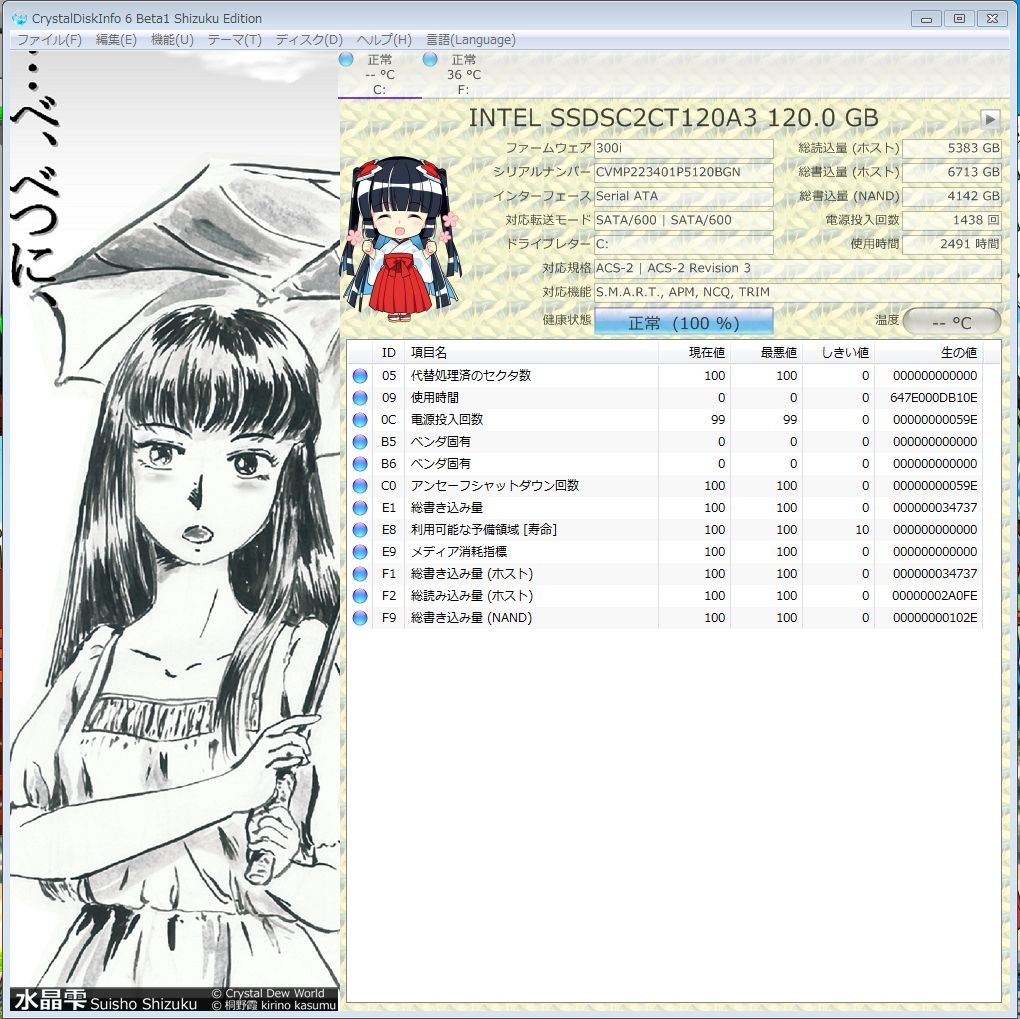
Task: Click status orb of attribute E9
Action: (x=360, y=552)
